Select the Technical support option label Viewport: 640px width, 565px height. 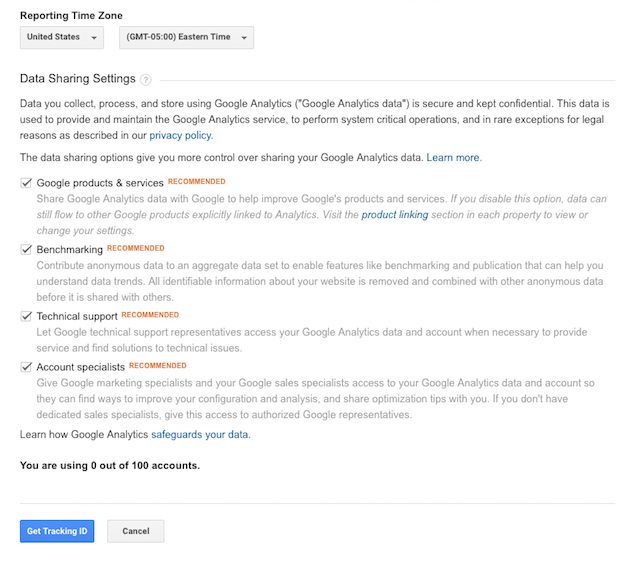coord(77,316)
